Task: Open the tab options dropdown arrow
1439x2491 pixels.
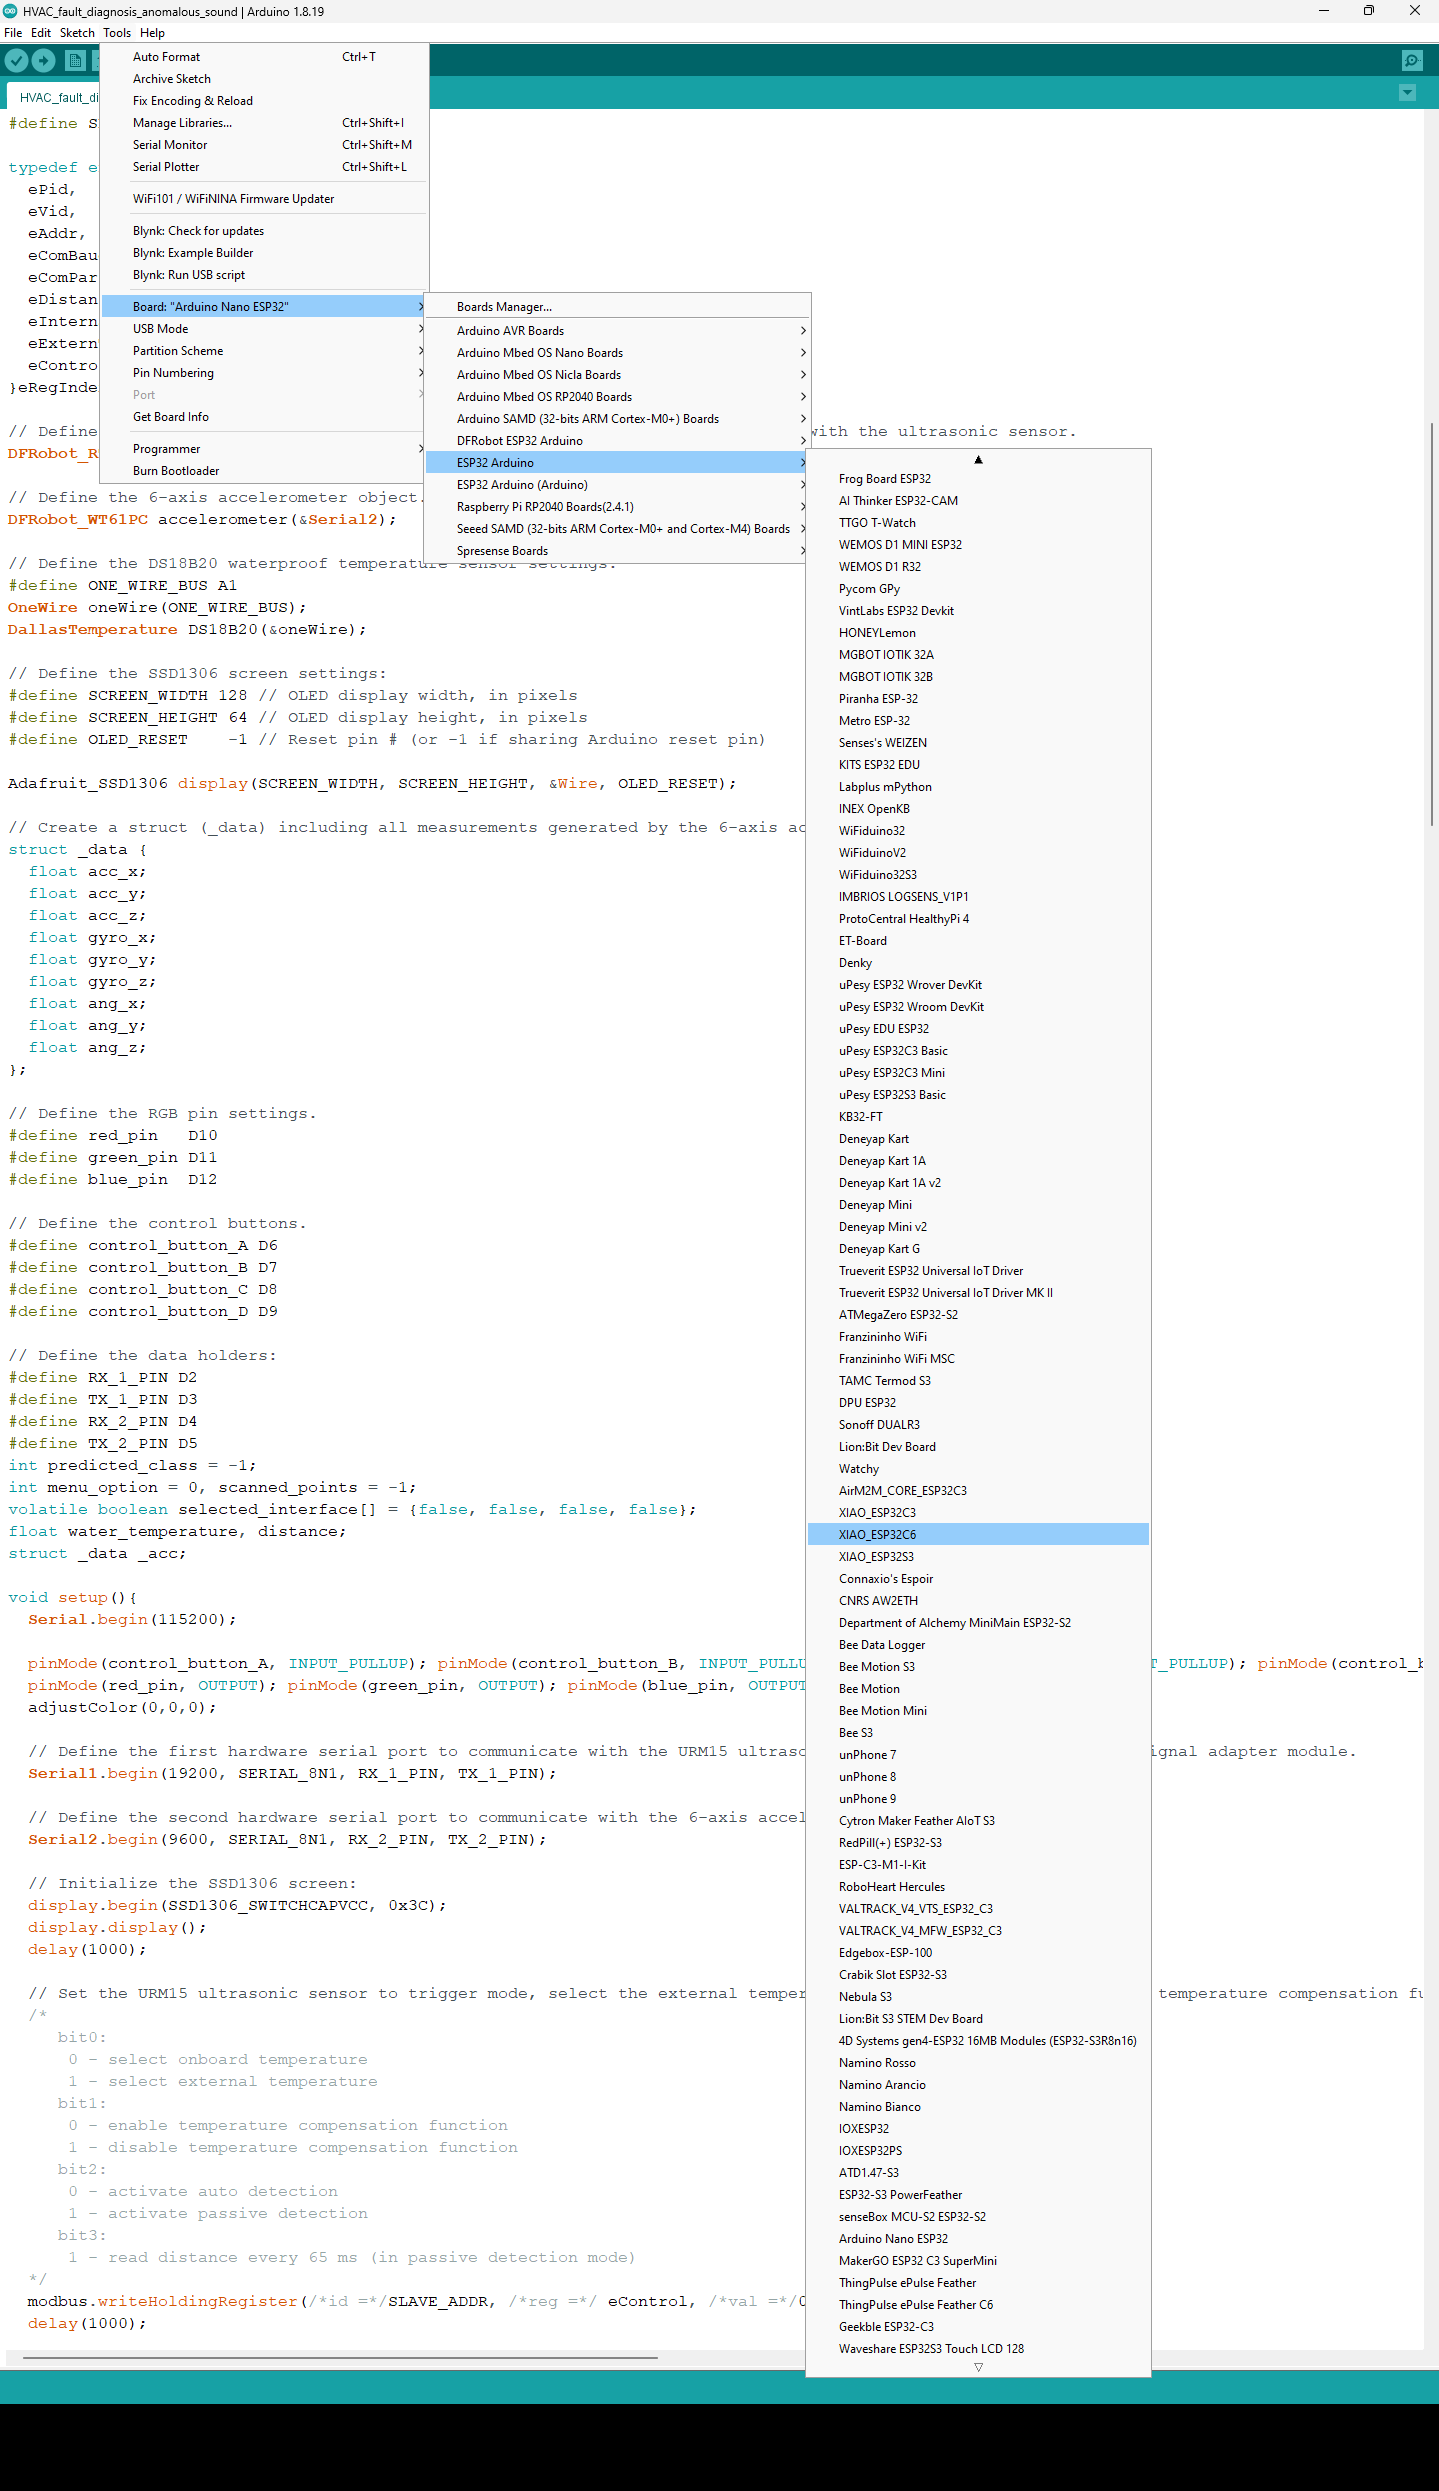Action: [1407, 93]
